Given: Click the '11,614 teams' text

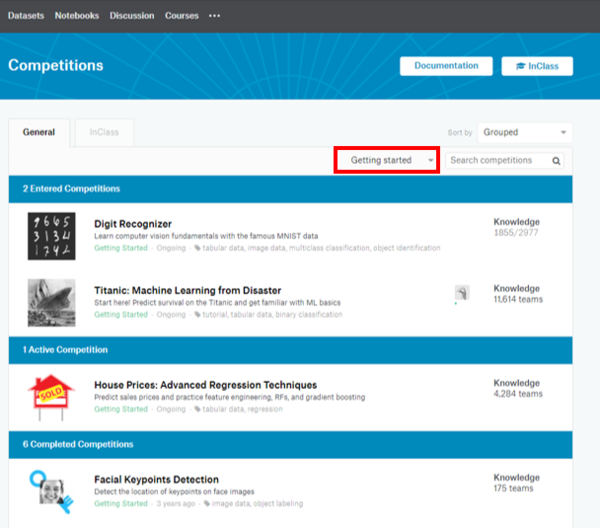Looking at the screenshot, I should pyautogui.click(x=518, y=299).
